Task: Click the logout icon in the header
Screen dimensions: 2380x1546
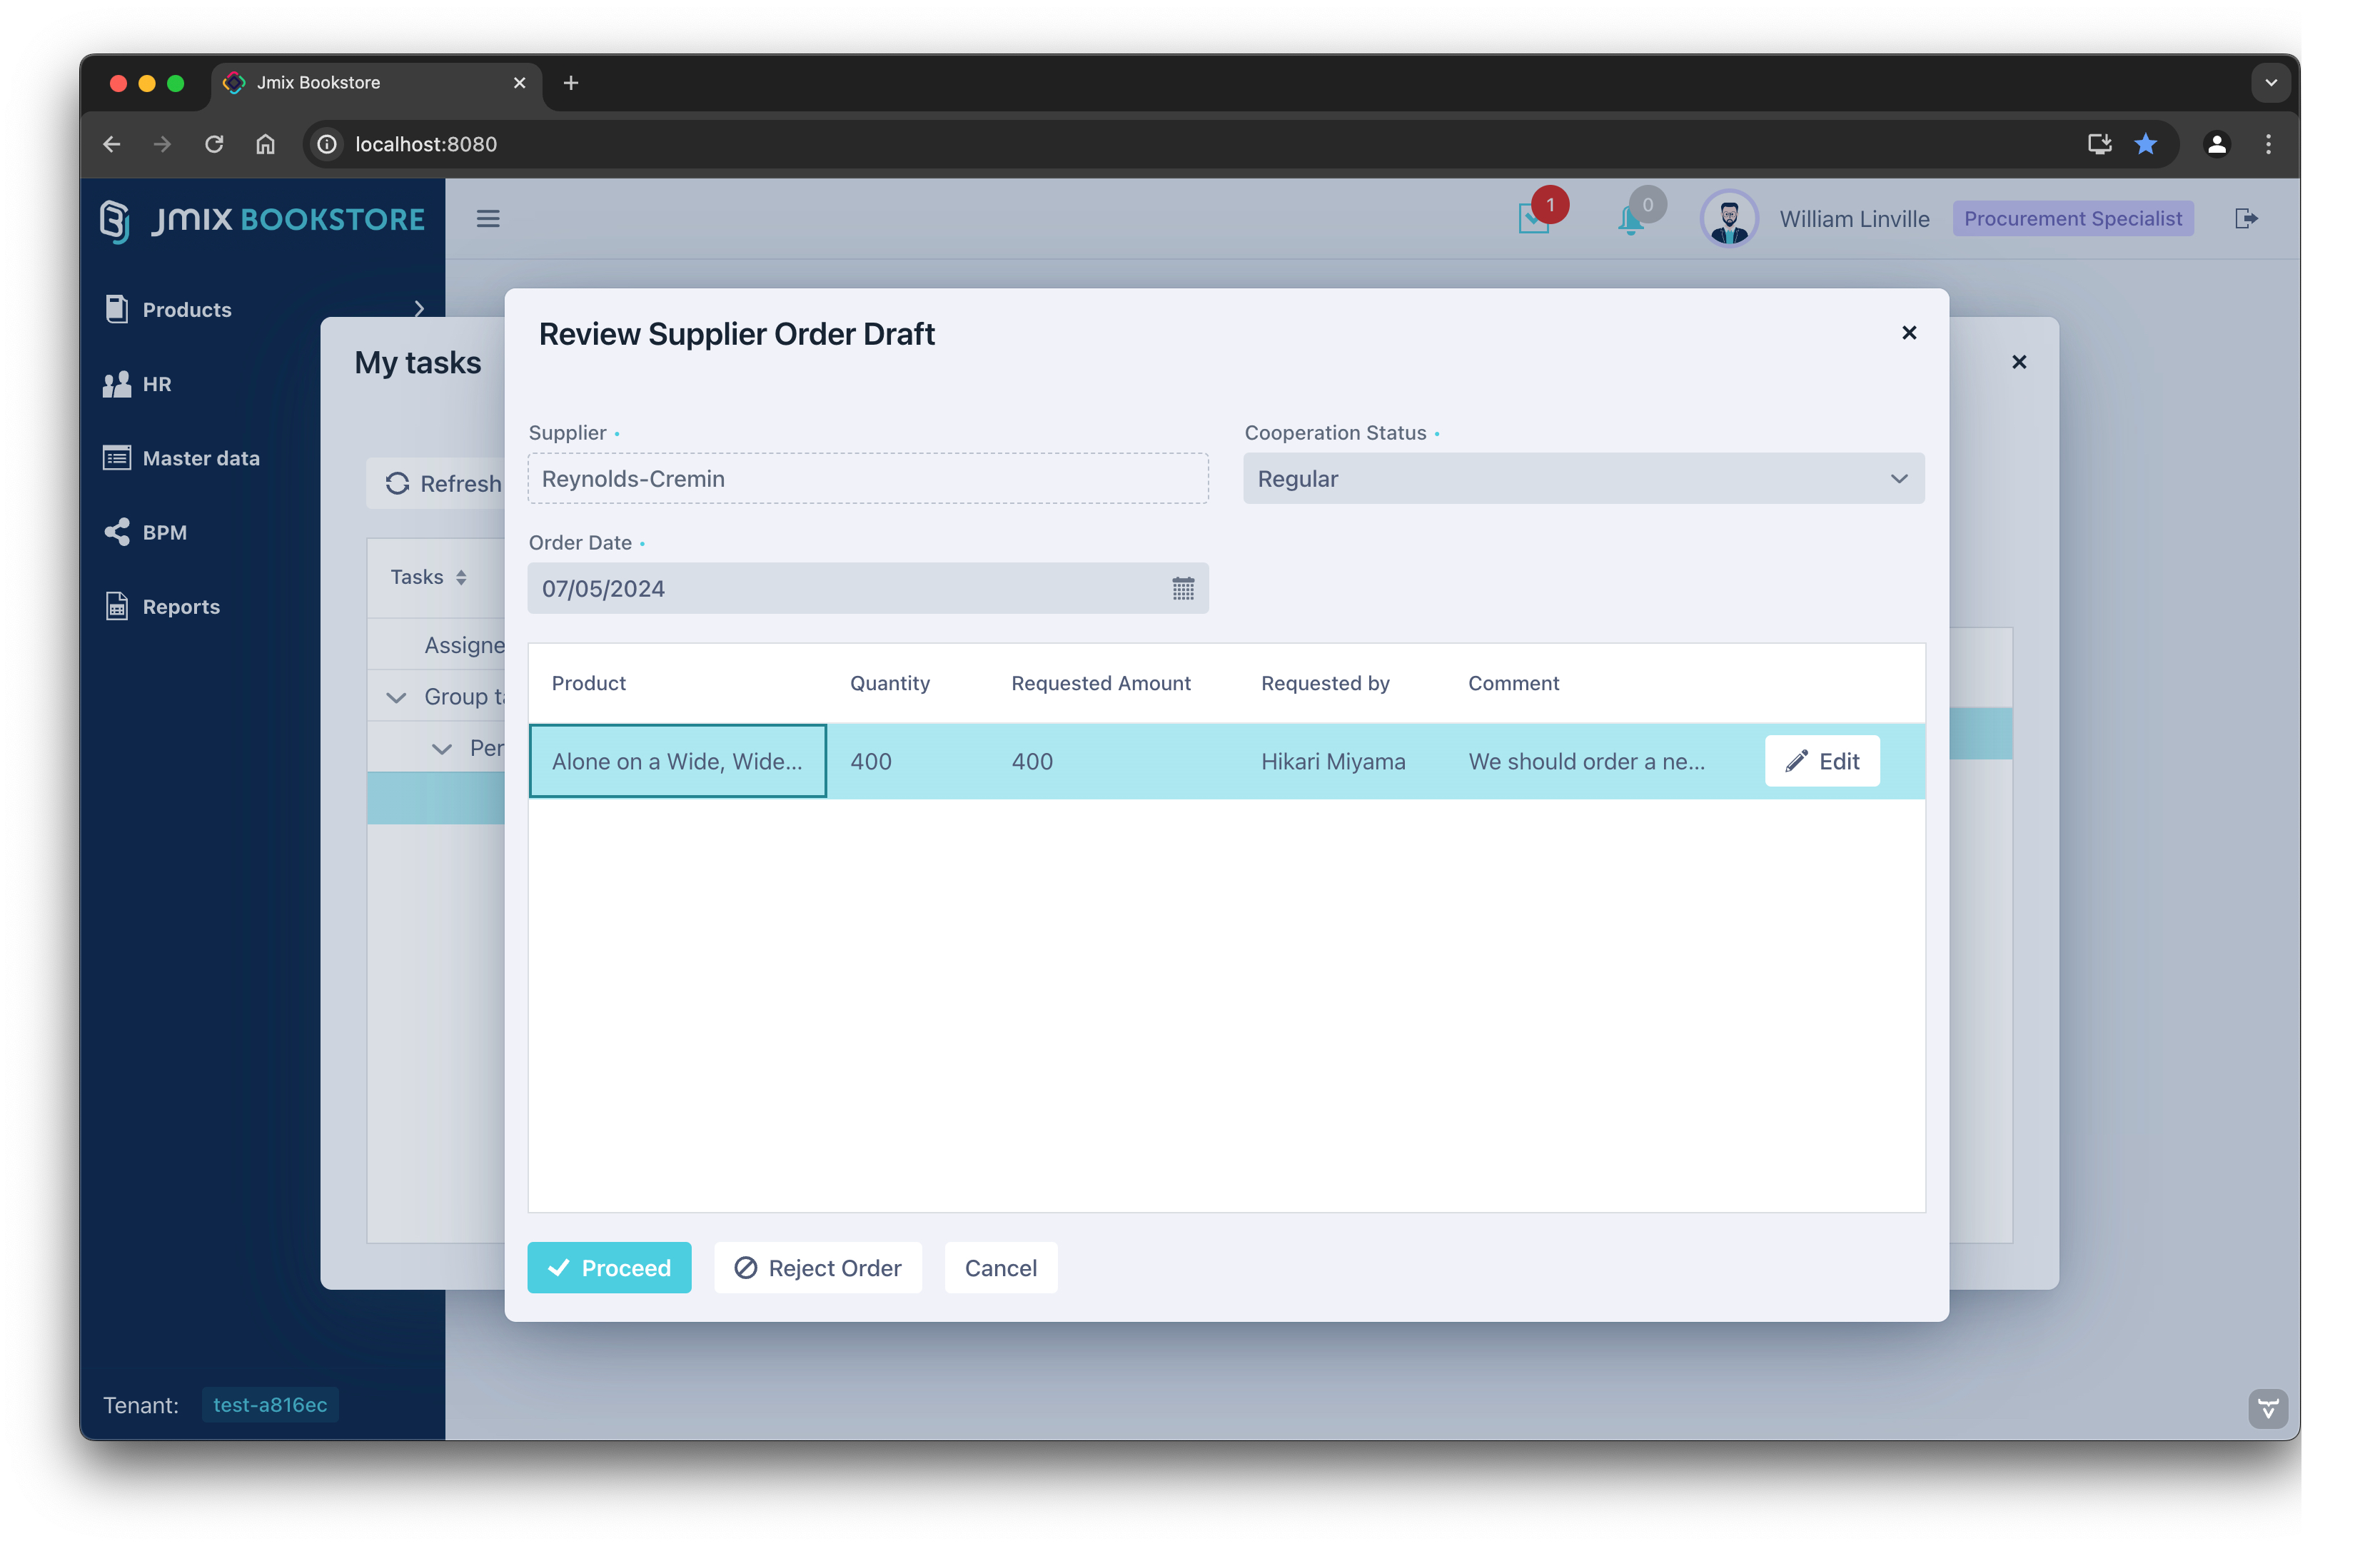Action: pos(2246,218)
